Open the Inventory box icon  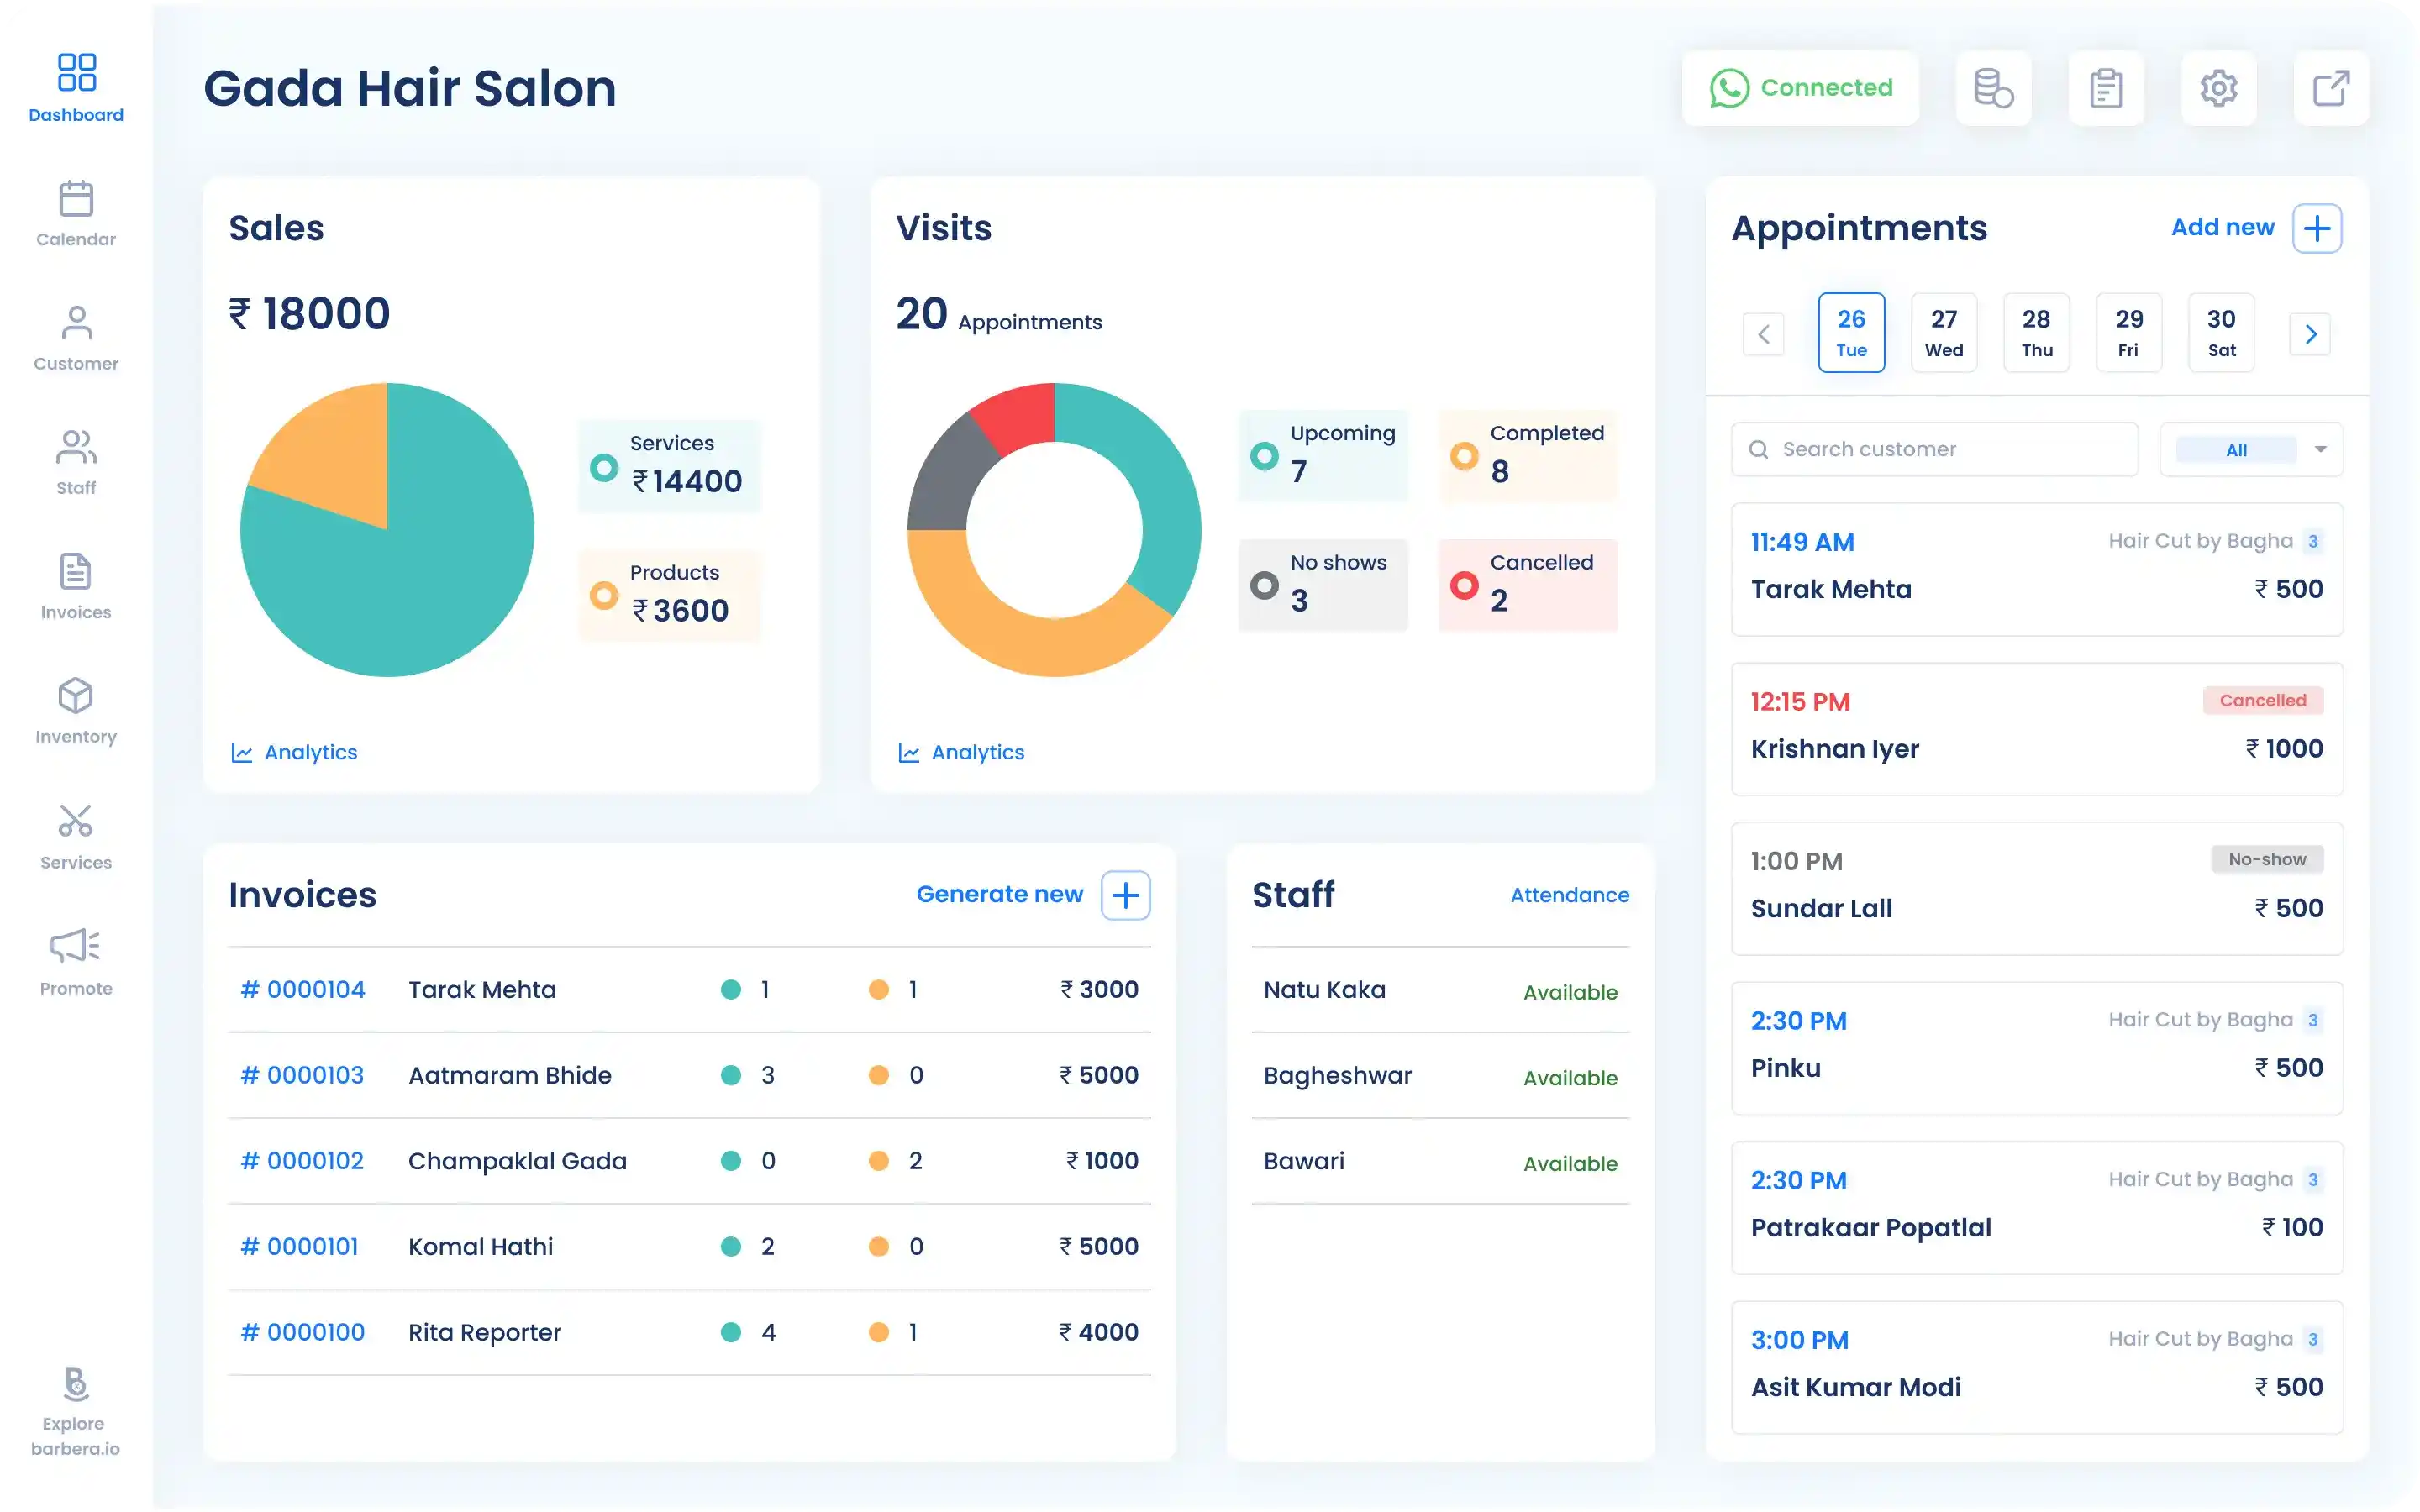(76, 696)
